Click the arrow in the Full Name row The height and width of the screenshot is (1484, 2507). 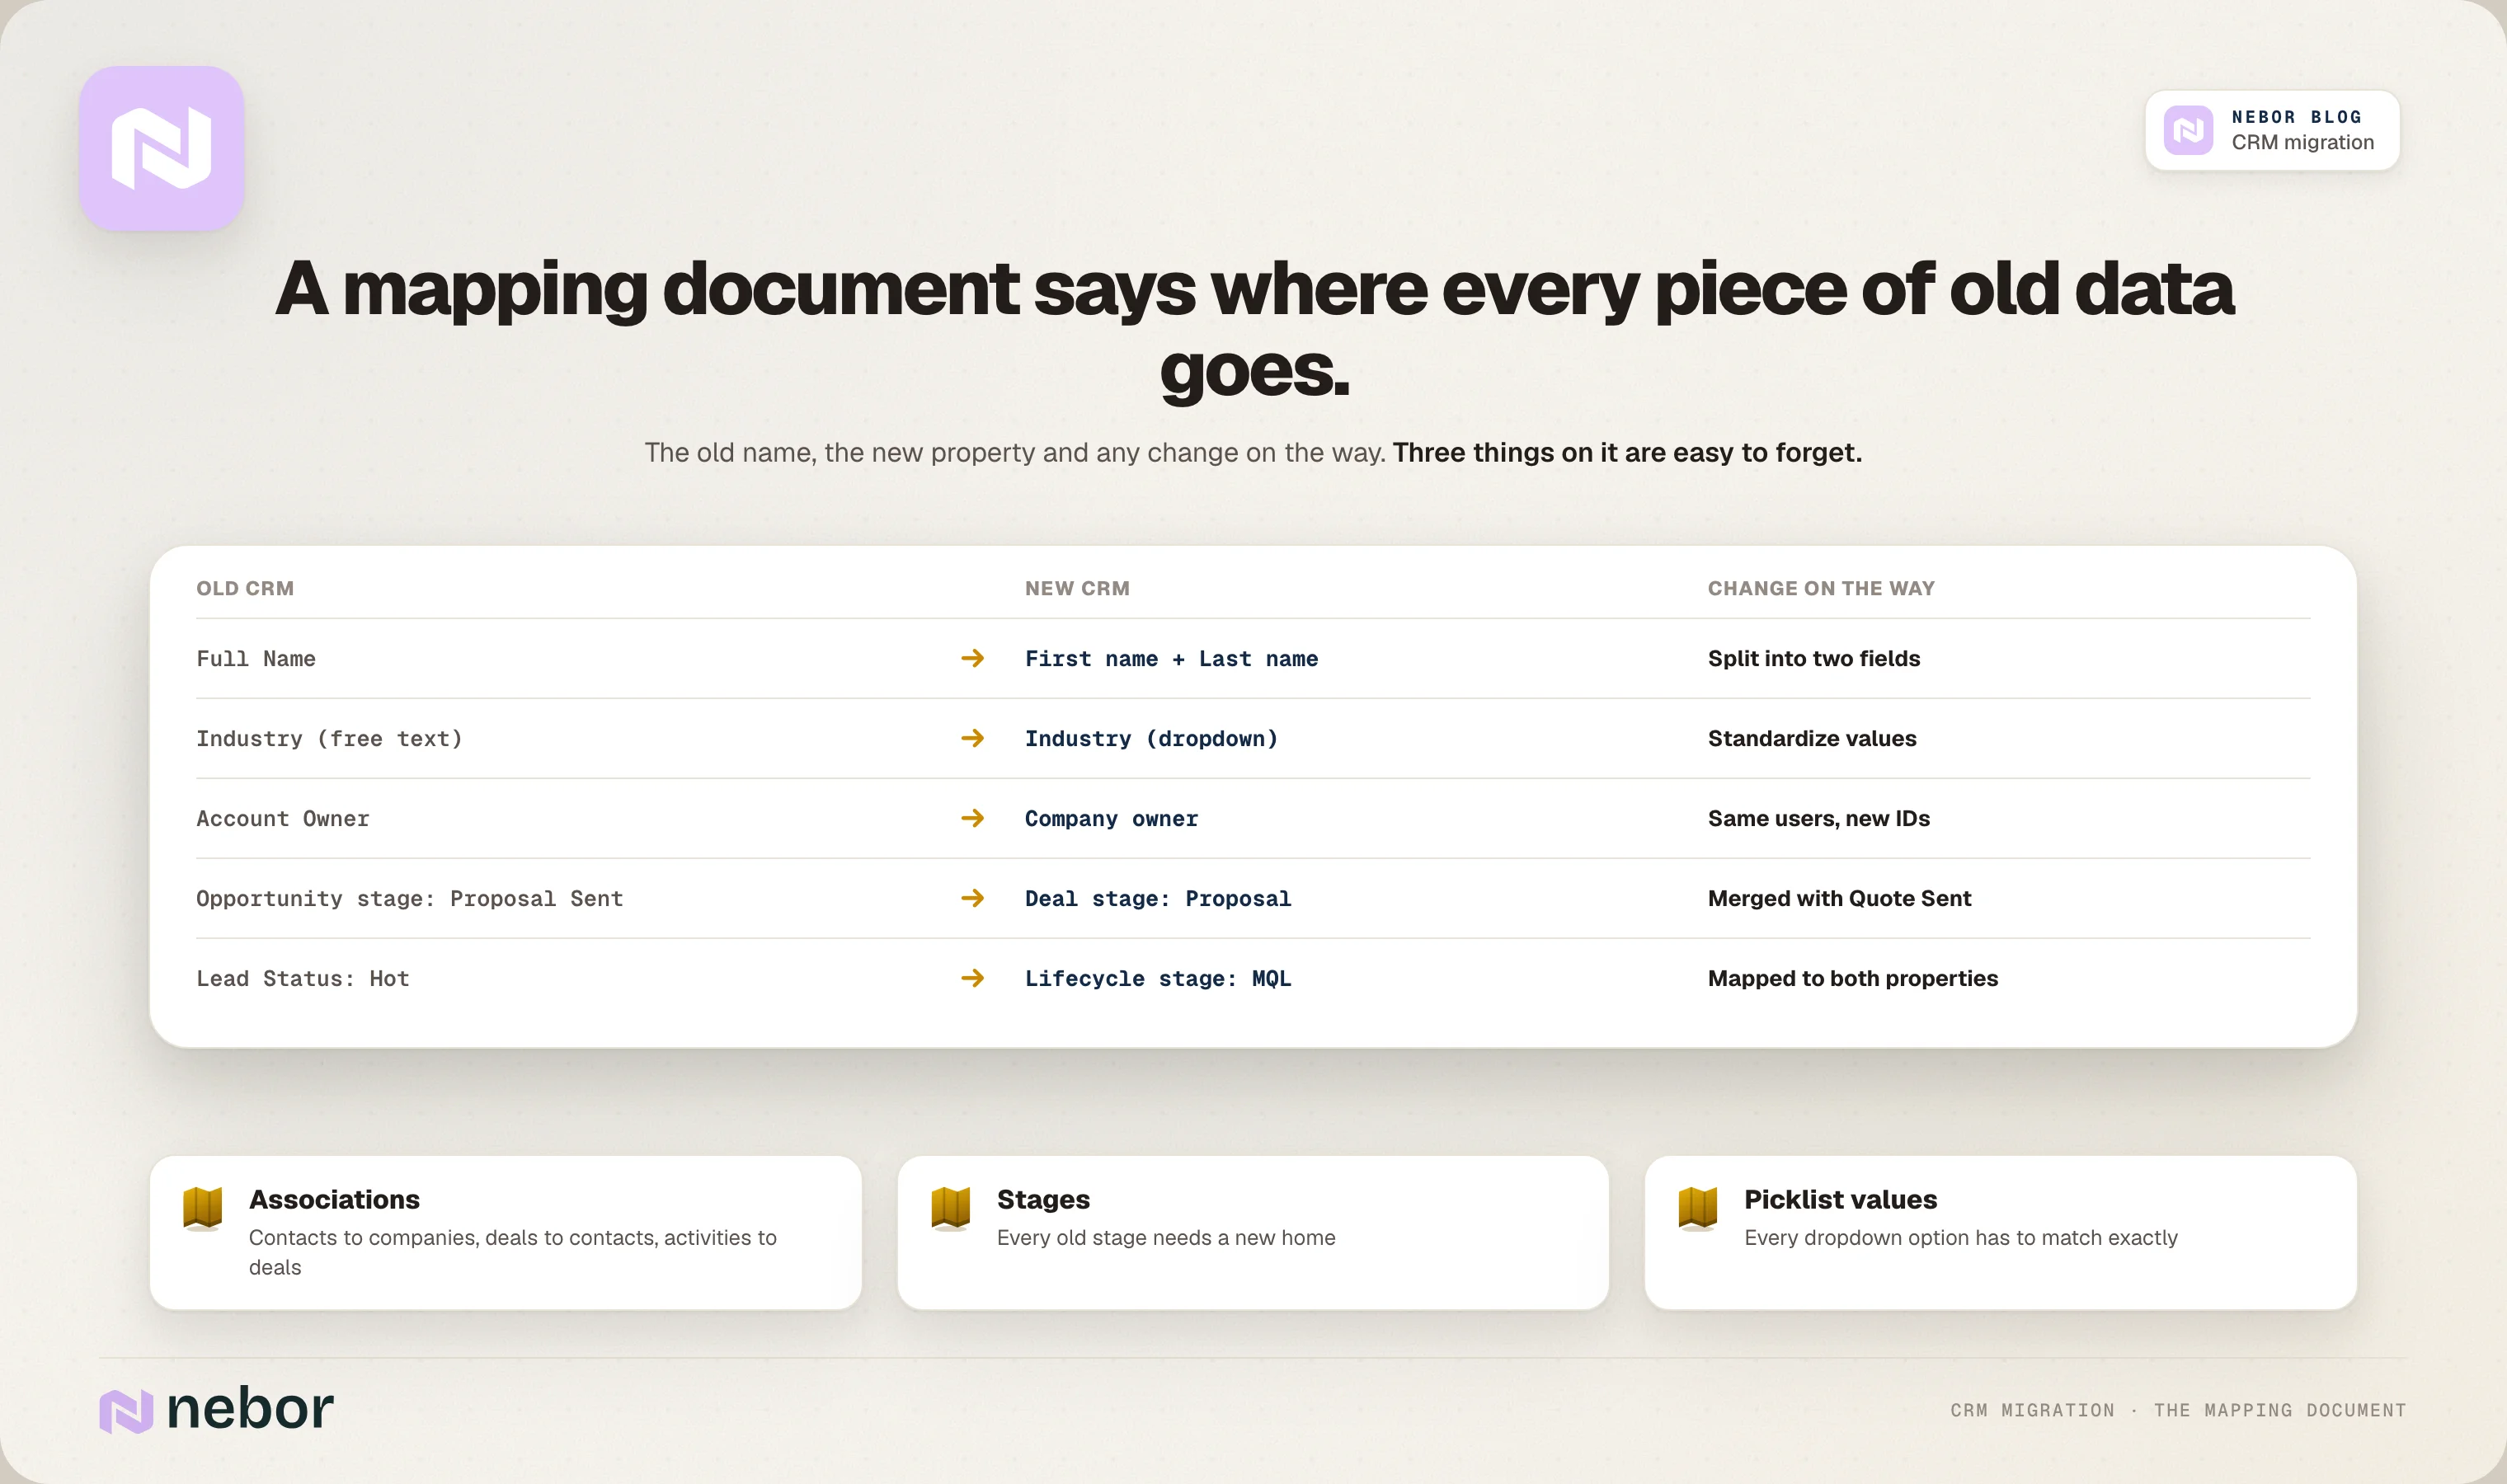pos(973,658)
